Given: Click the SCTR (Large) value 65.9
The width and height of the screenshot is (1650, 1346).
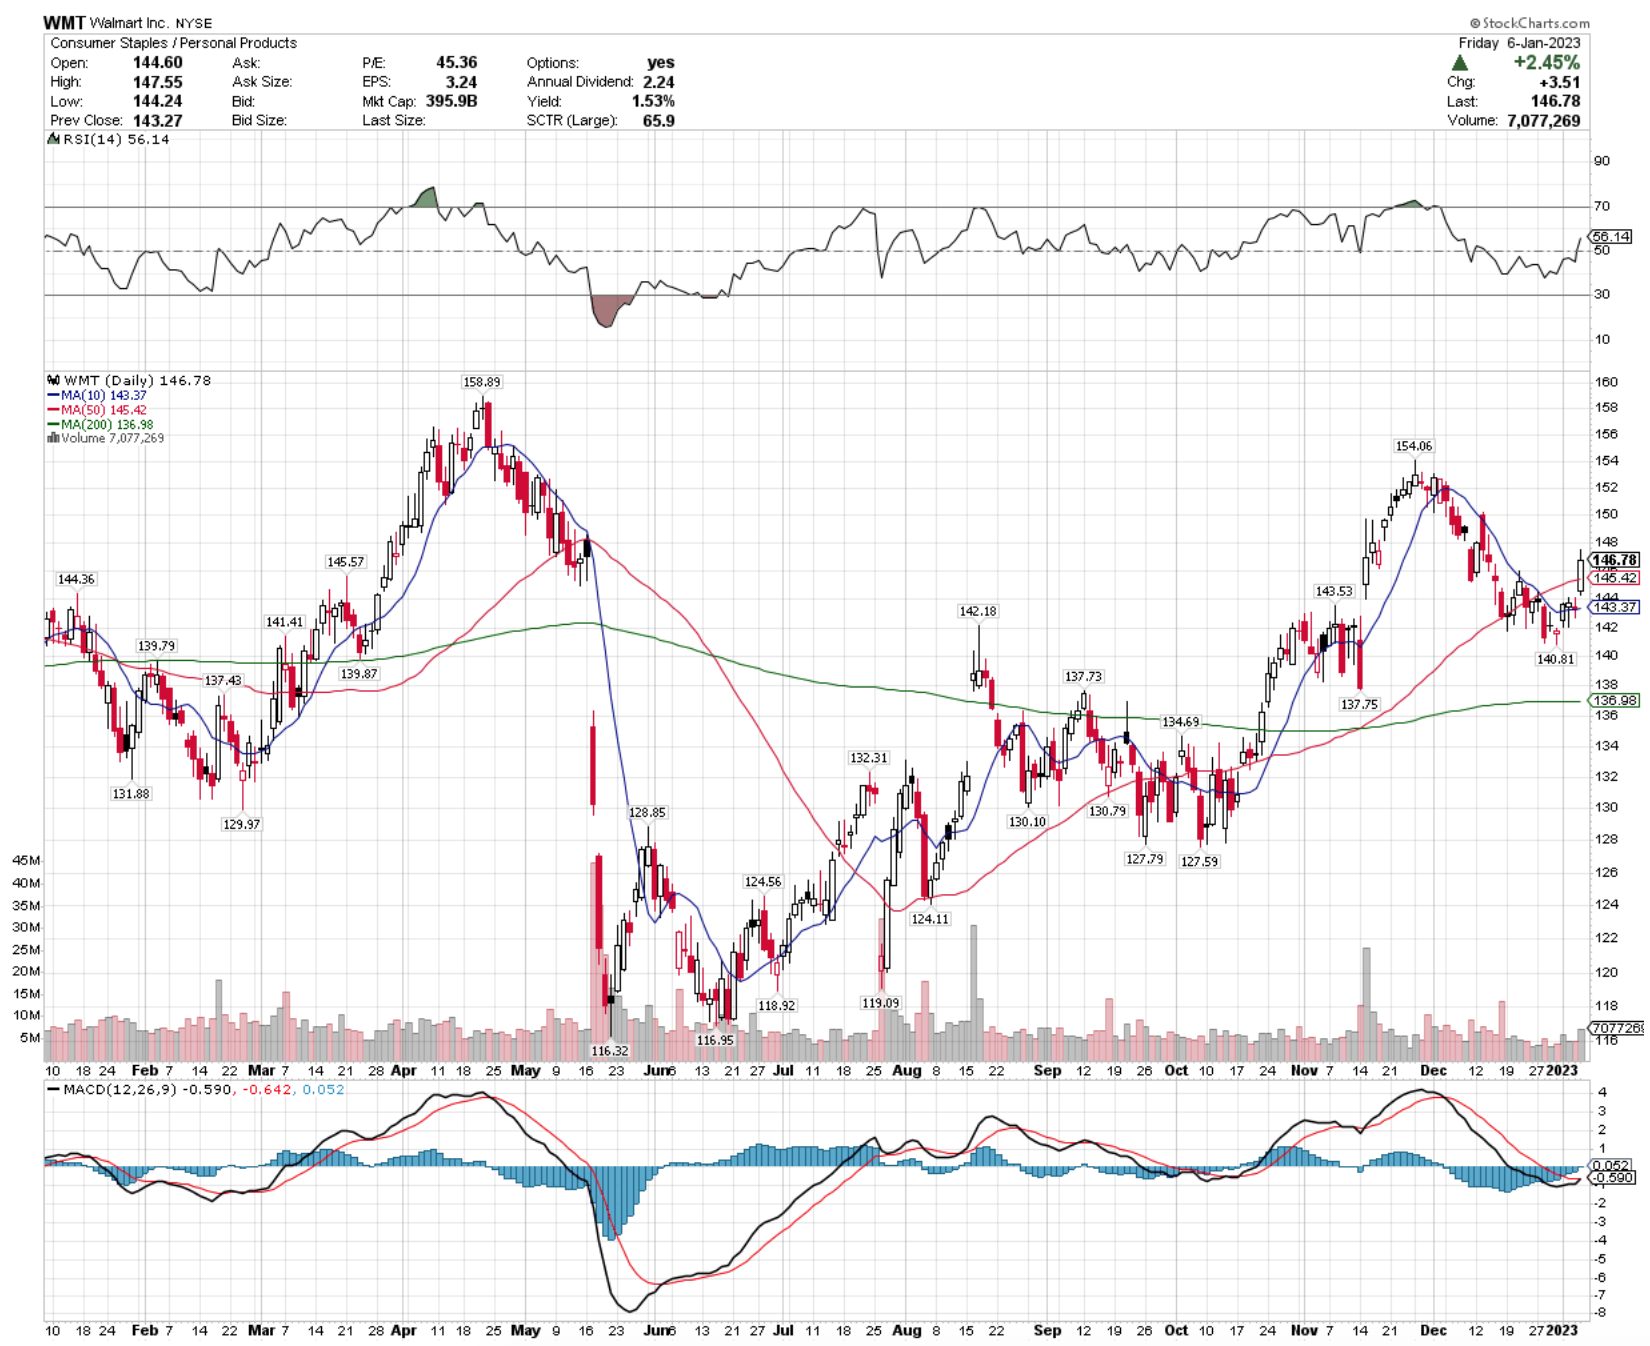Looking at the screenshot, I should click(658, 120).
